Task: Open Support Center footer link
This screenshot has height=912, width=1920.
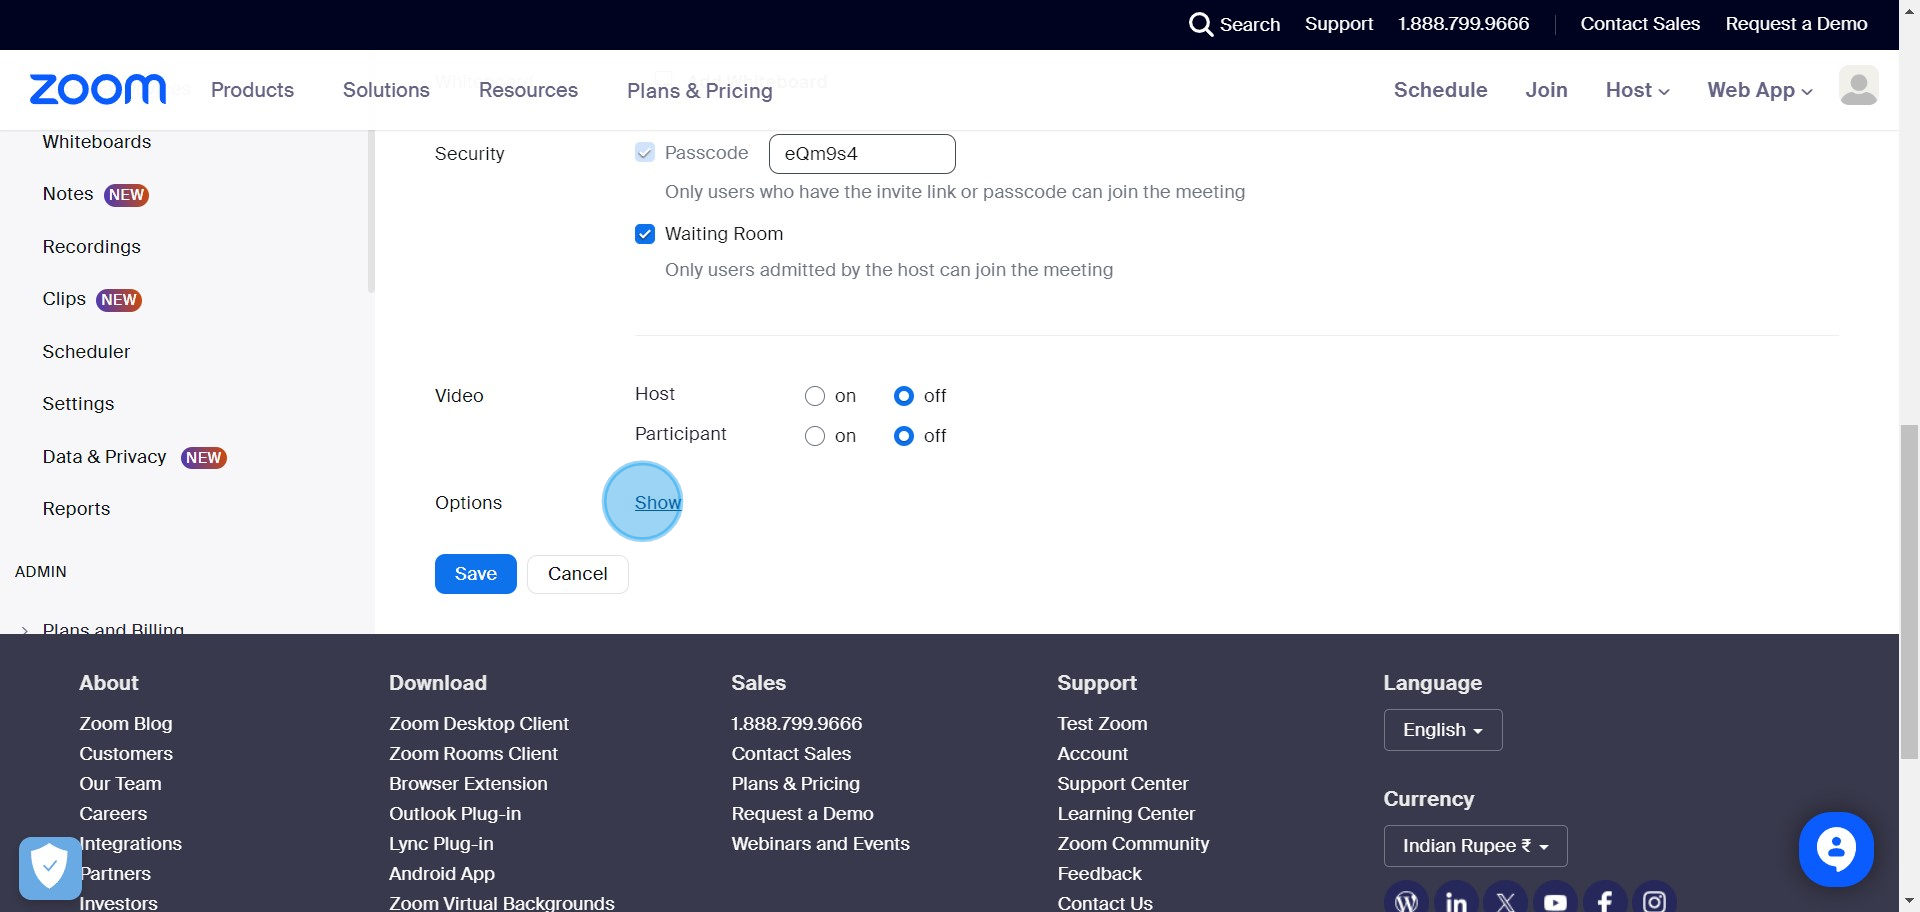Action: (1123, 784)
